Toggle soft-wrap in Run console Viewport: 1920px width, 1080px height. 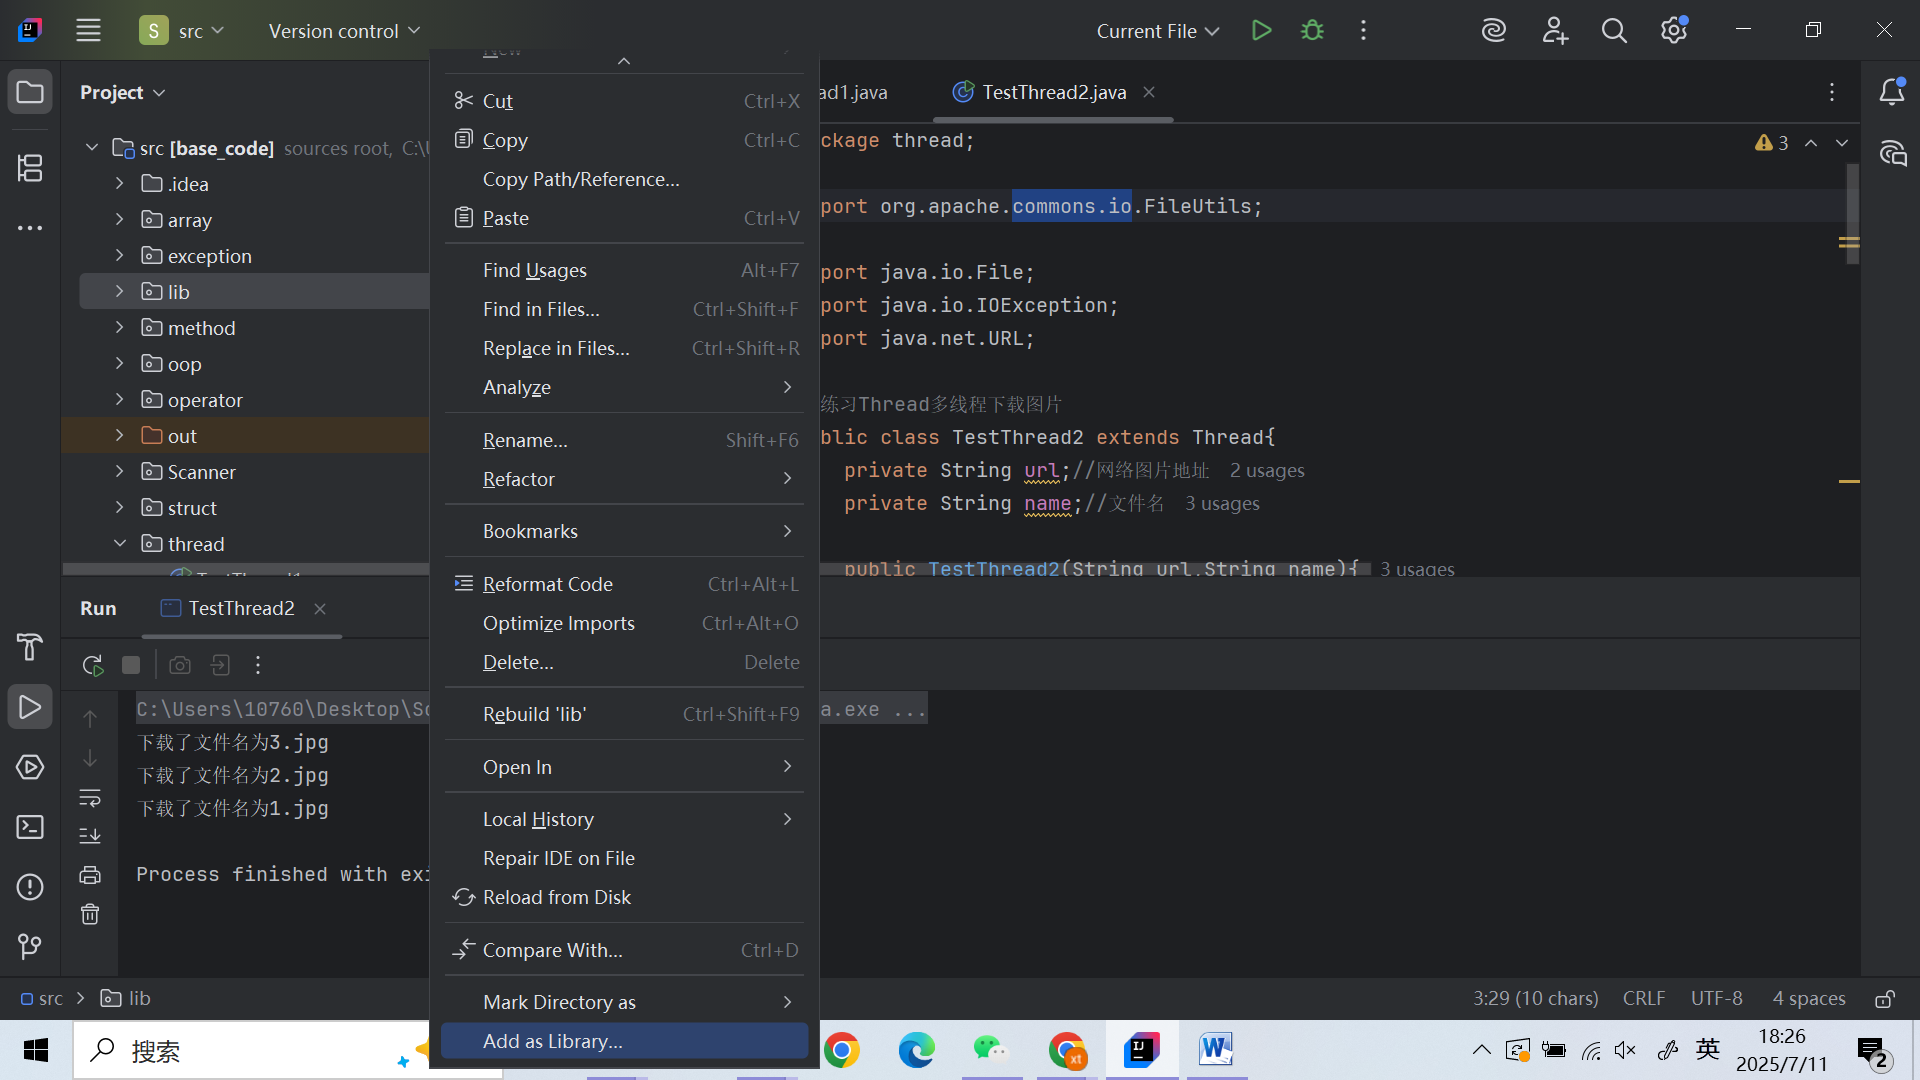[90, 798]
